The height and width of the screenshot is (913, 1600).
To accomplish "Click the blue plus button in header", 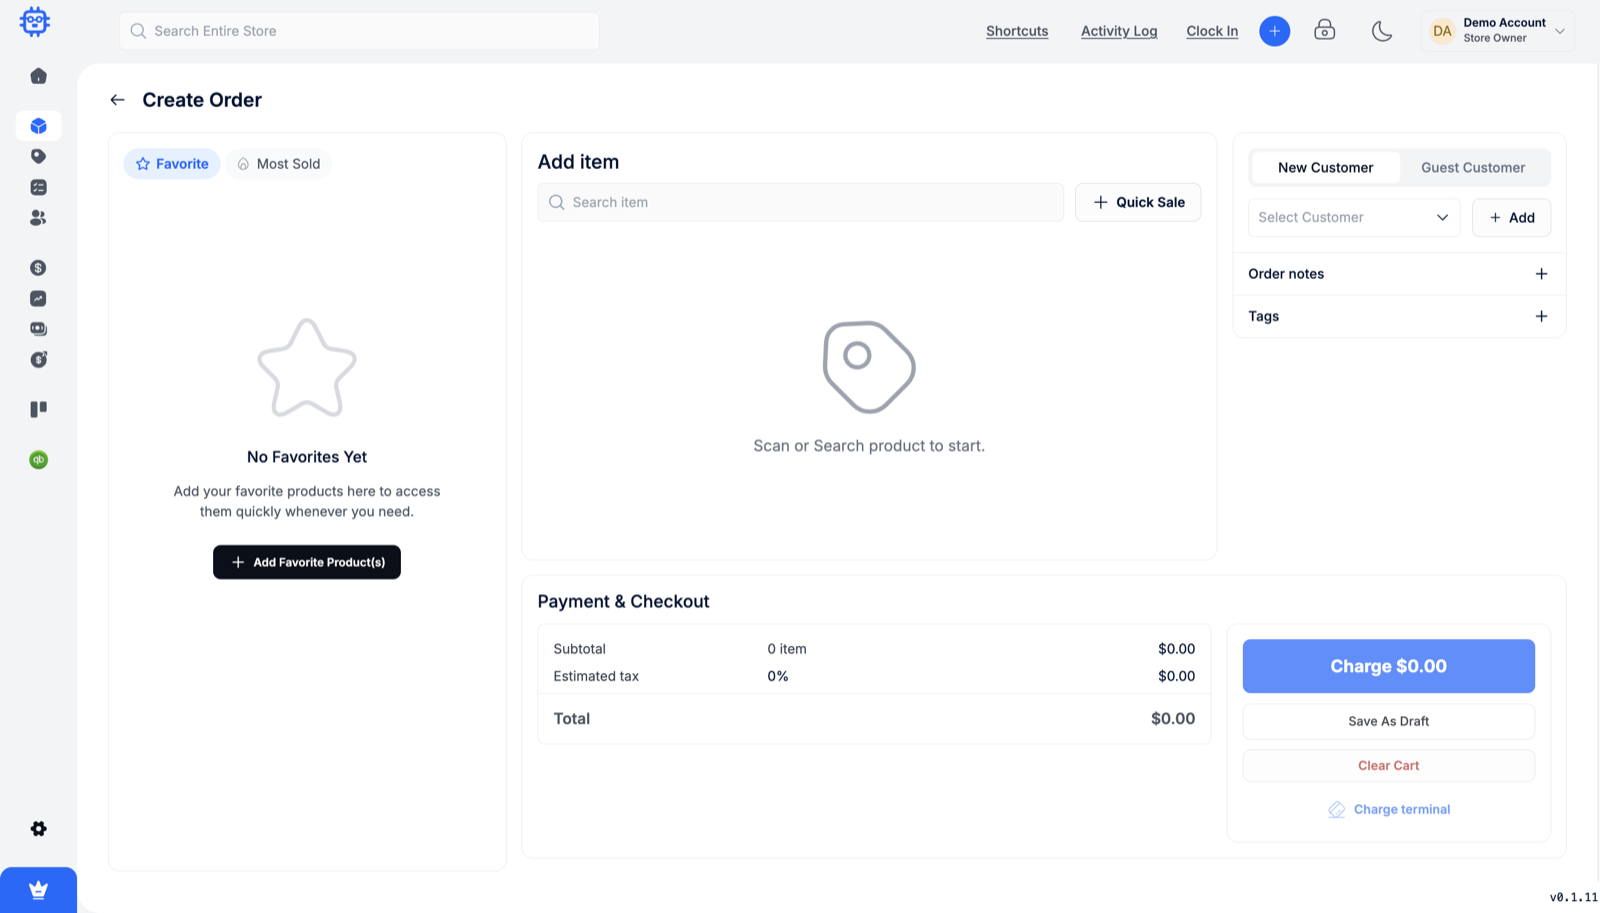I will point(1274,31).
